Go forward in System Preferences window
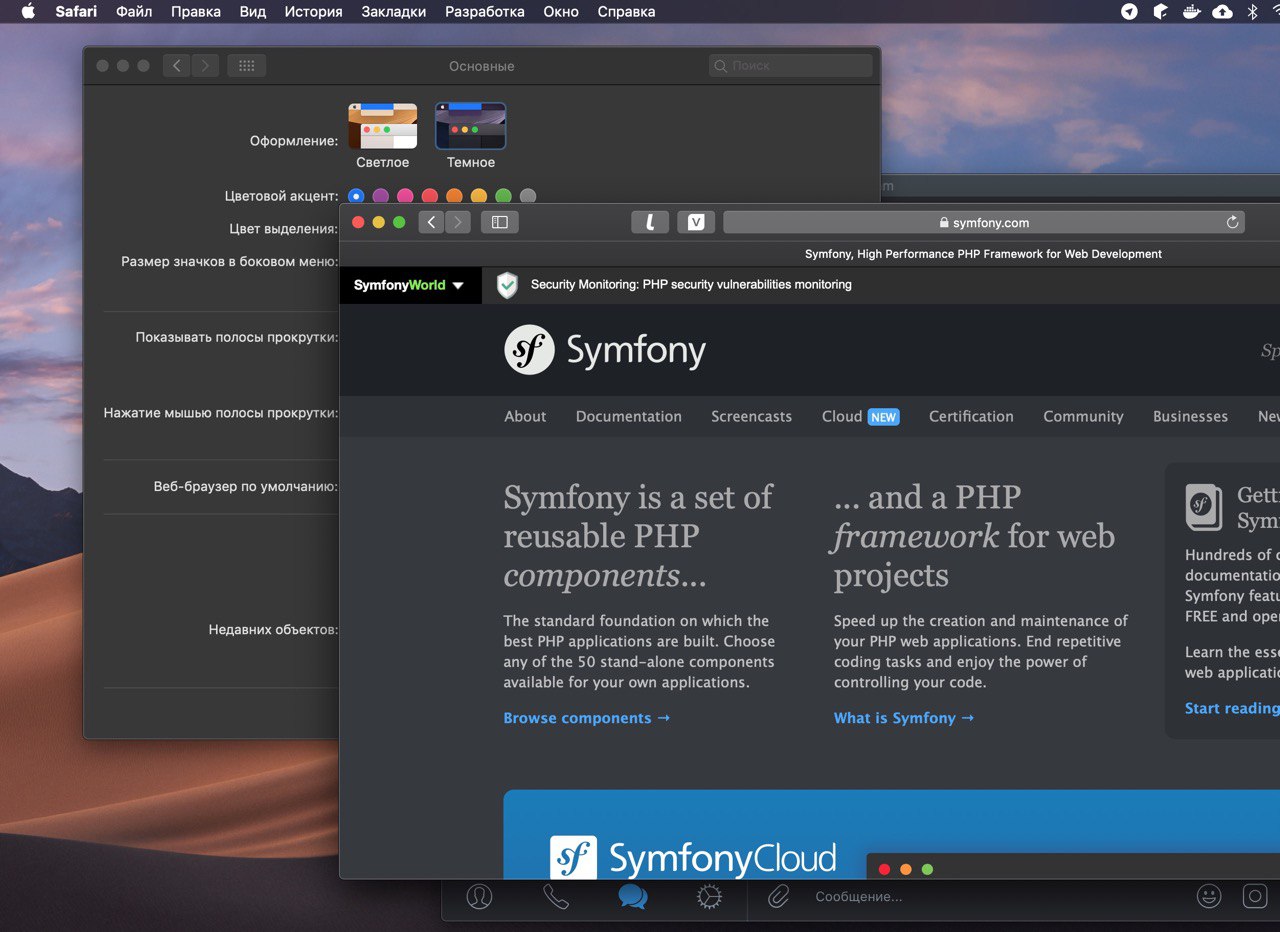This screenshot has width=1280, height=932. point(205,66)
